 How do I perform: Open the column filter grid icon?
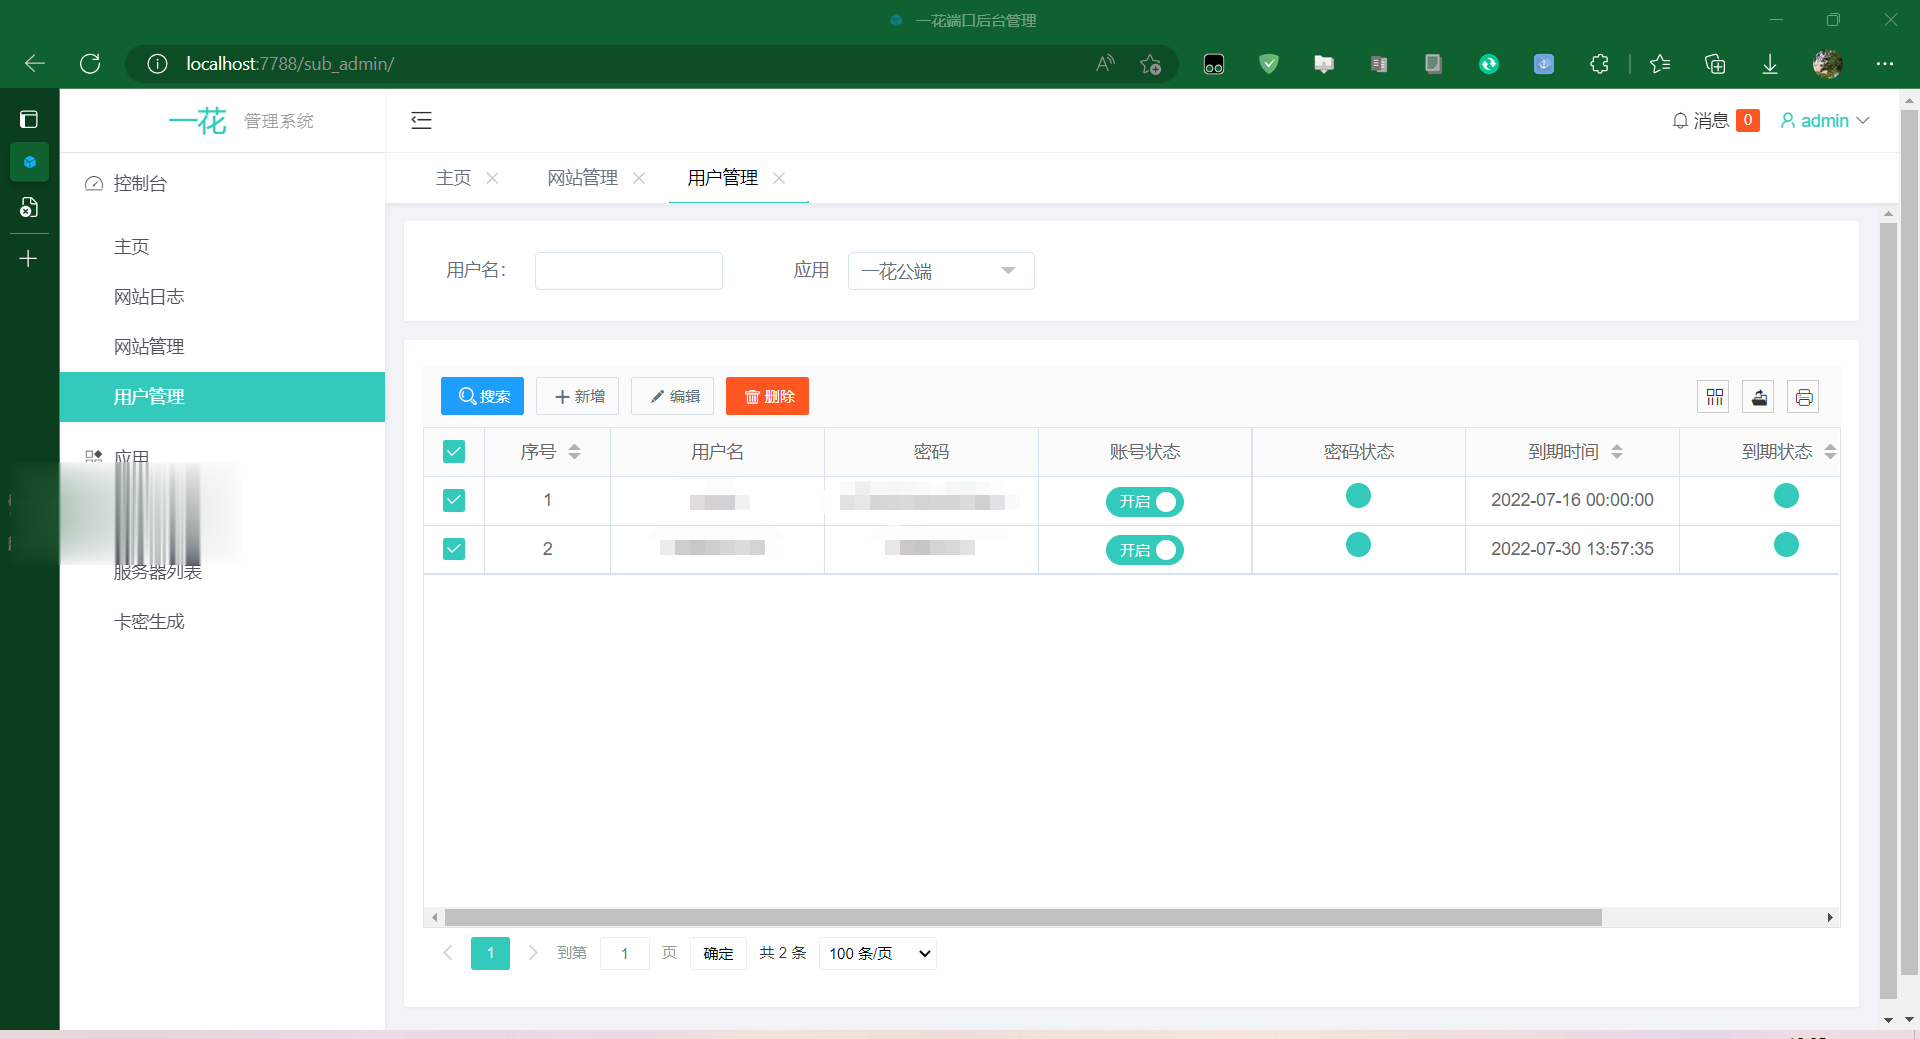[x=1714, y=397]
